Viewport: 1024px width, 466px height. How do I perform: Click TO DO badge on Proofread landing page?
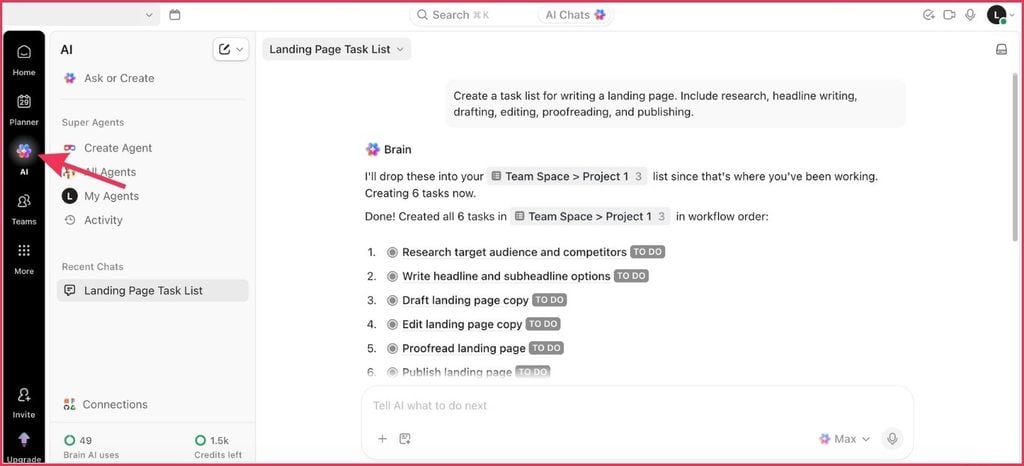pyautogui.click(x=547, y=349)
